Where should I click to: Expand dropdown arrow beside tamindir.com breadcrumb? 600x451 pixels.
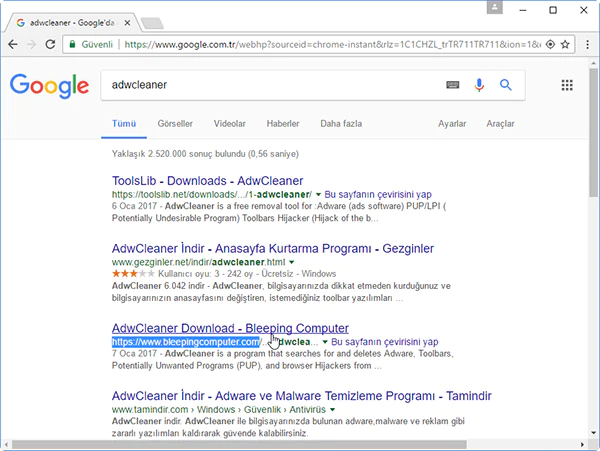[333, 409]
